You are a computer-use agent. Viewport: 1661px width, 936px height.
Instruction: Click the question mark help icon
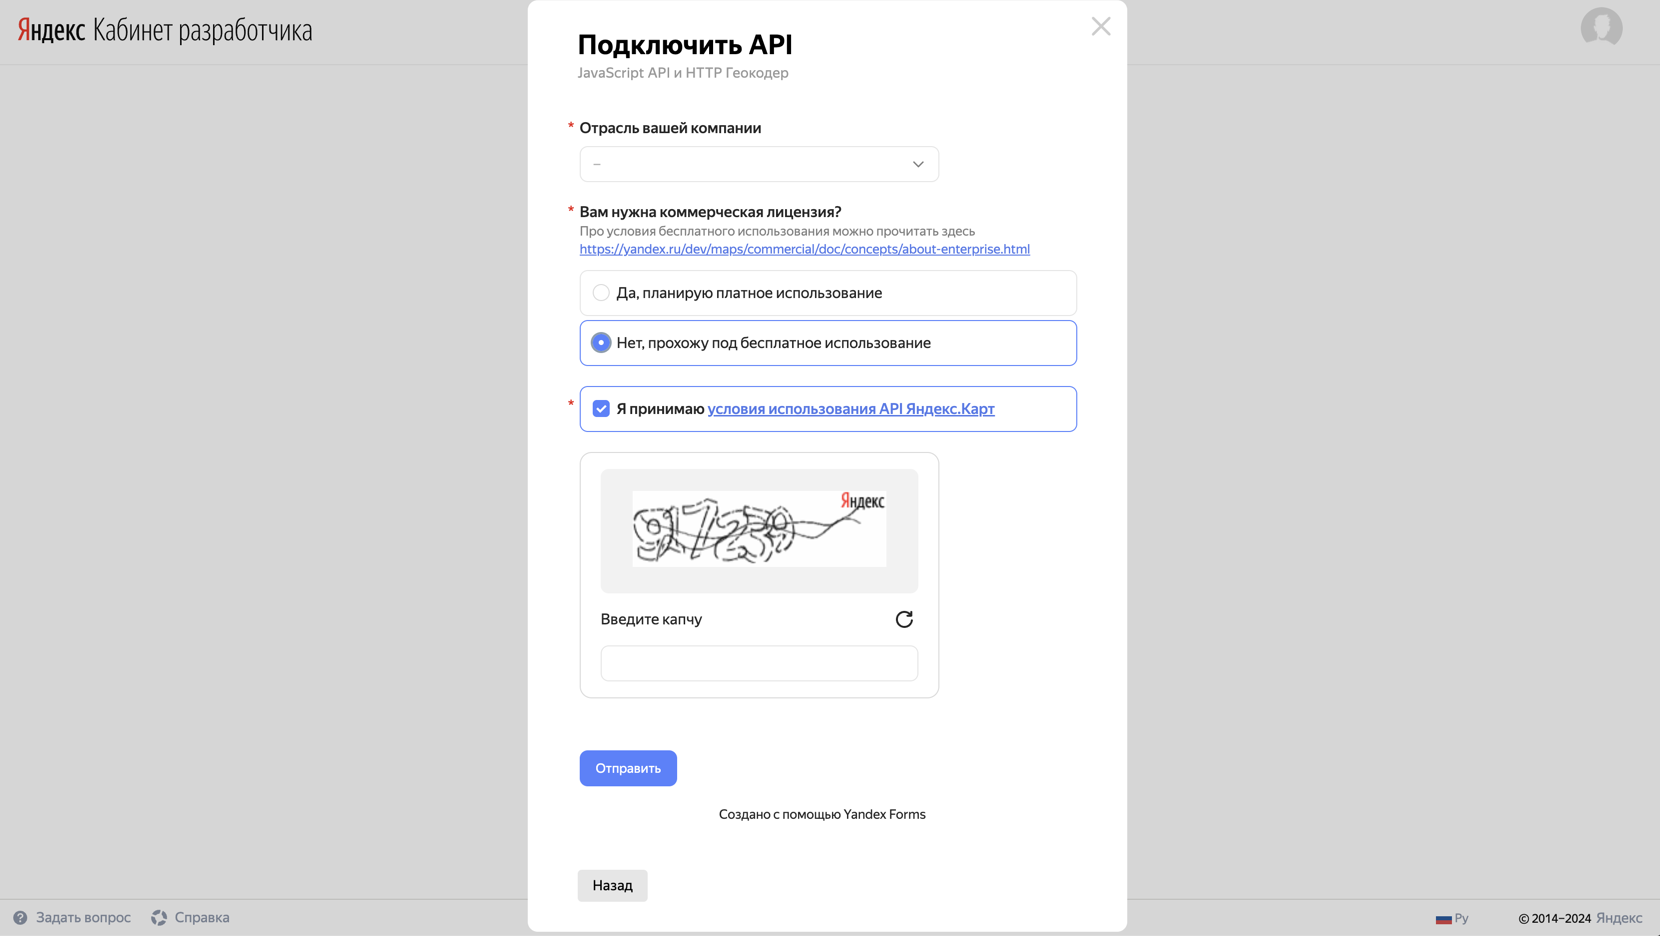click(x=20, y=917)
